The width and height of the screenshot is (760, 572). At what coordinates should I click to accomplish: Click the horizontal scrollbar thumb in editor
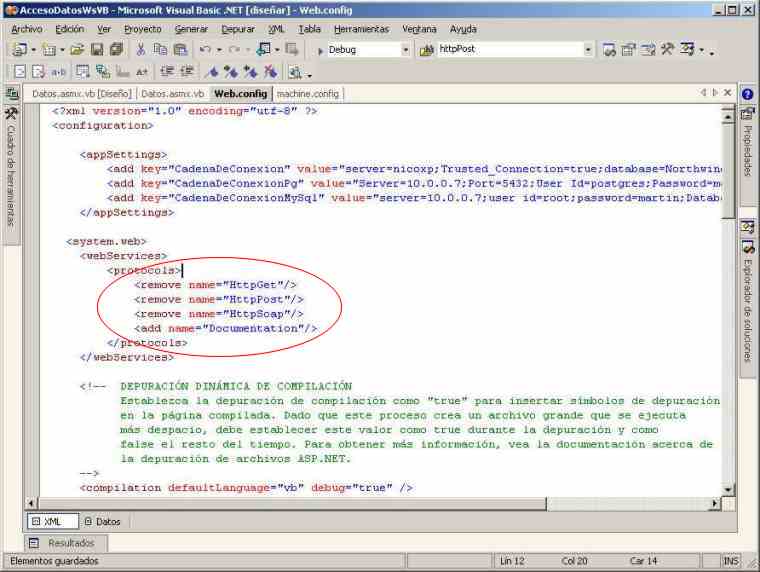coord(292,504)
